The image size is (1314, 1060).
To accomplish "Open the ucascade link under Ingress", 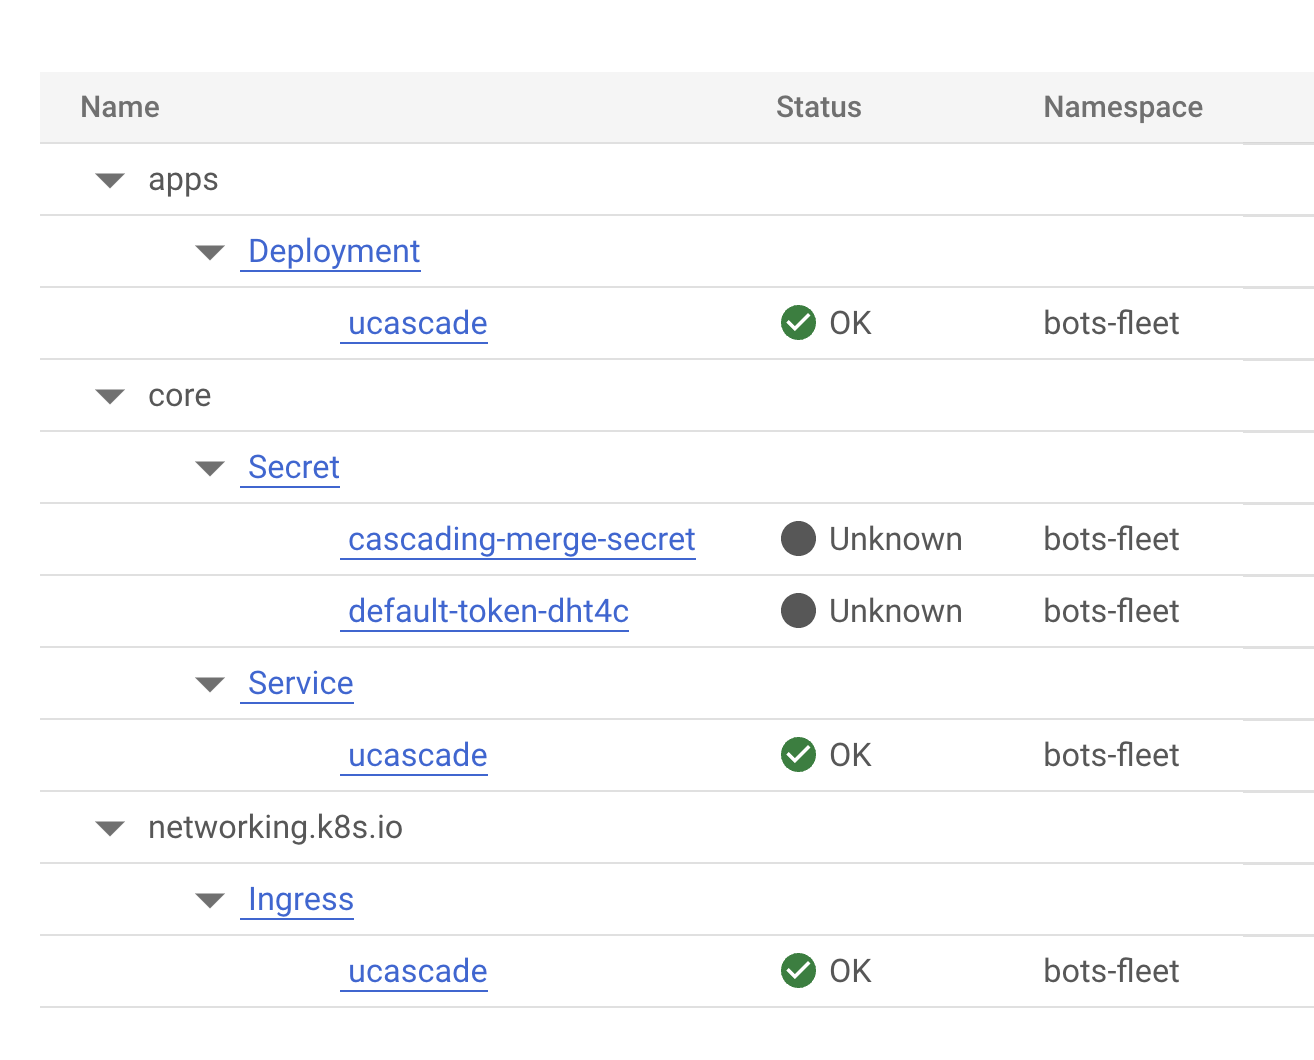I will tap(417, 971).
